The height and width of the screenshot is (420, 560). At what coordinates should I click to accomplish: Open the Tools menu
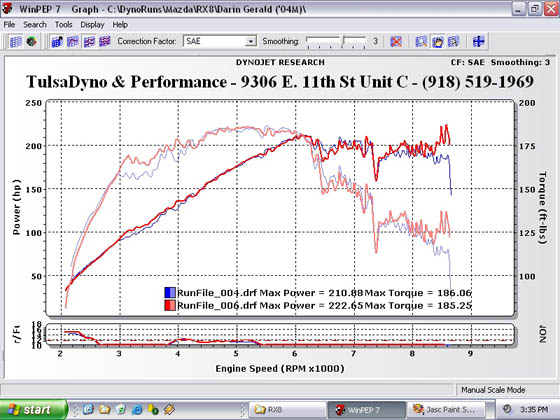(x=63, y=25)
